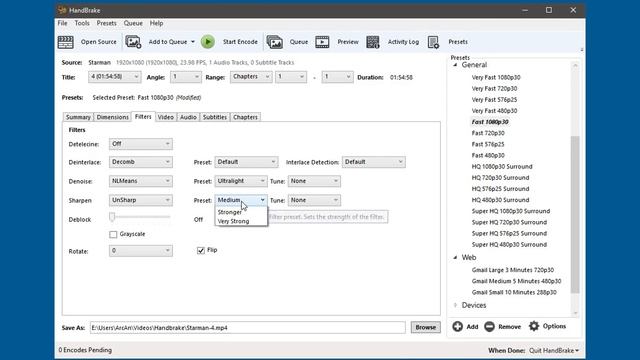
Task: Open the Queue menu
Action: click(x=133, y=23)
